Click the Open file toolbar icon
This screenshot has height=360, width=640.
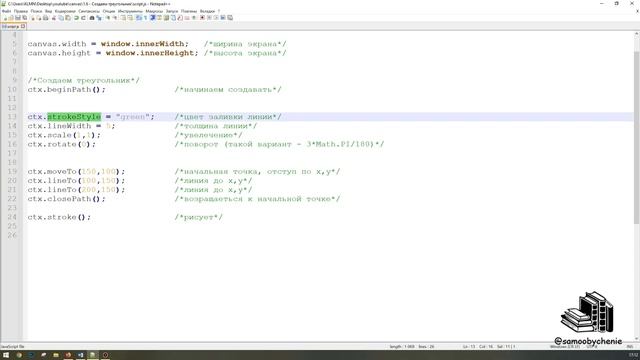pos(11,18)
